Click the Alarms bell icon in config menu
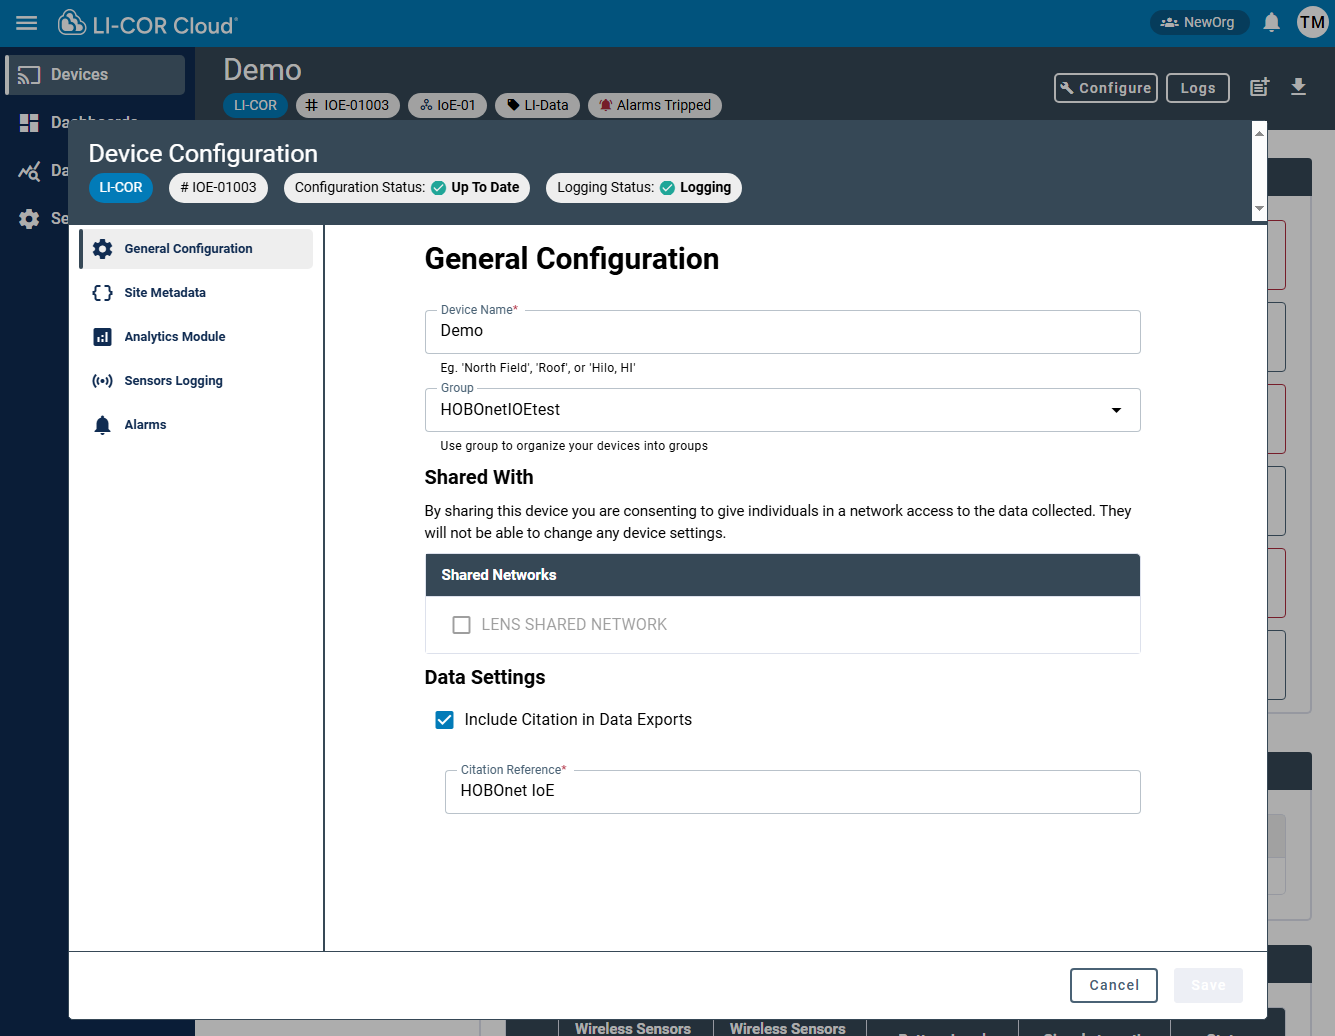This screenshot has height=1036, width=1335. [x=102, y=425]
